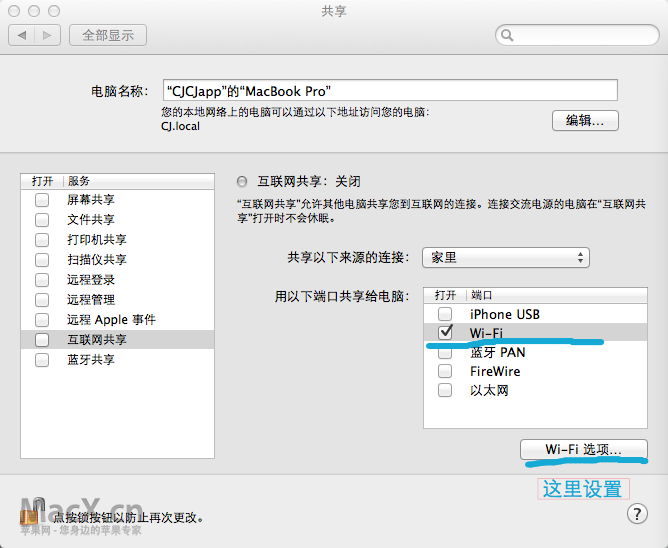Select the 远程登录 row
This screenshot has height=548, width=668.
point(117,280)
